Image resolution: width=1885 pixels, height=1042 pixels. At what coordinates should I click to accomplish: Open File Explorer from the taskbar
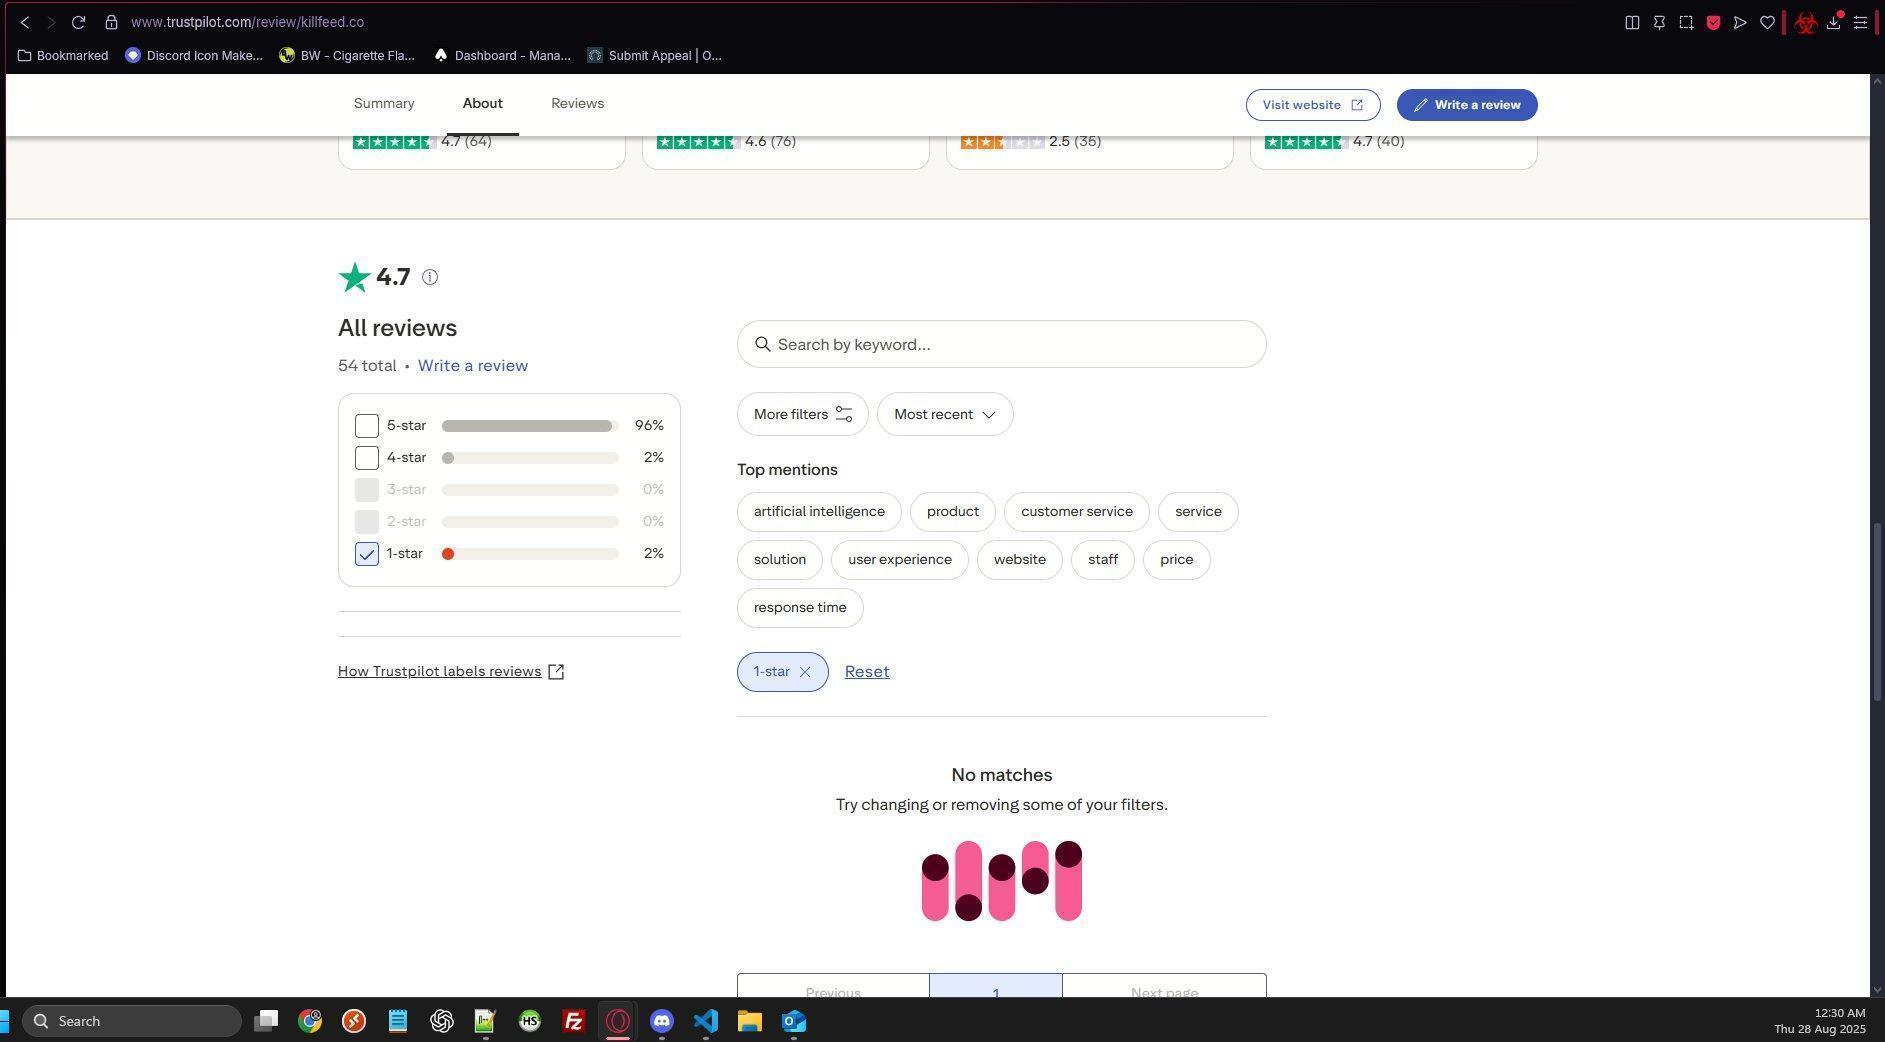(x=750, y=1021)
